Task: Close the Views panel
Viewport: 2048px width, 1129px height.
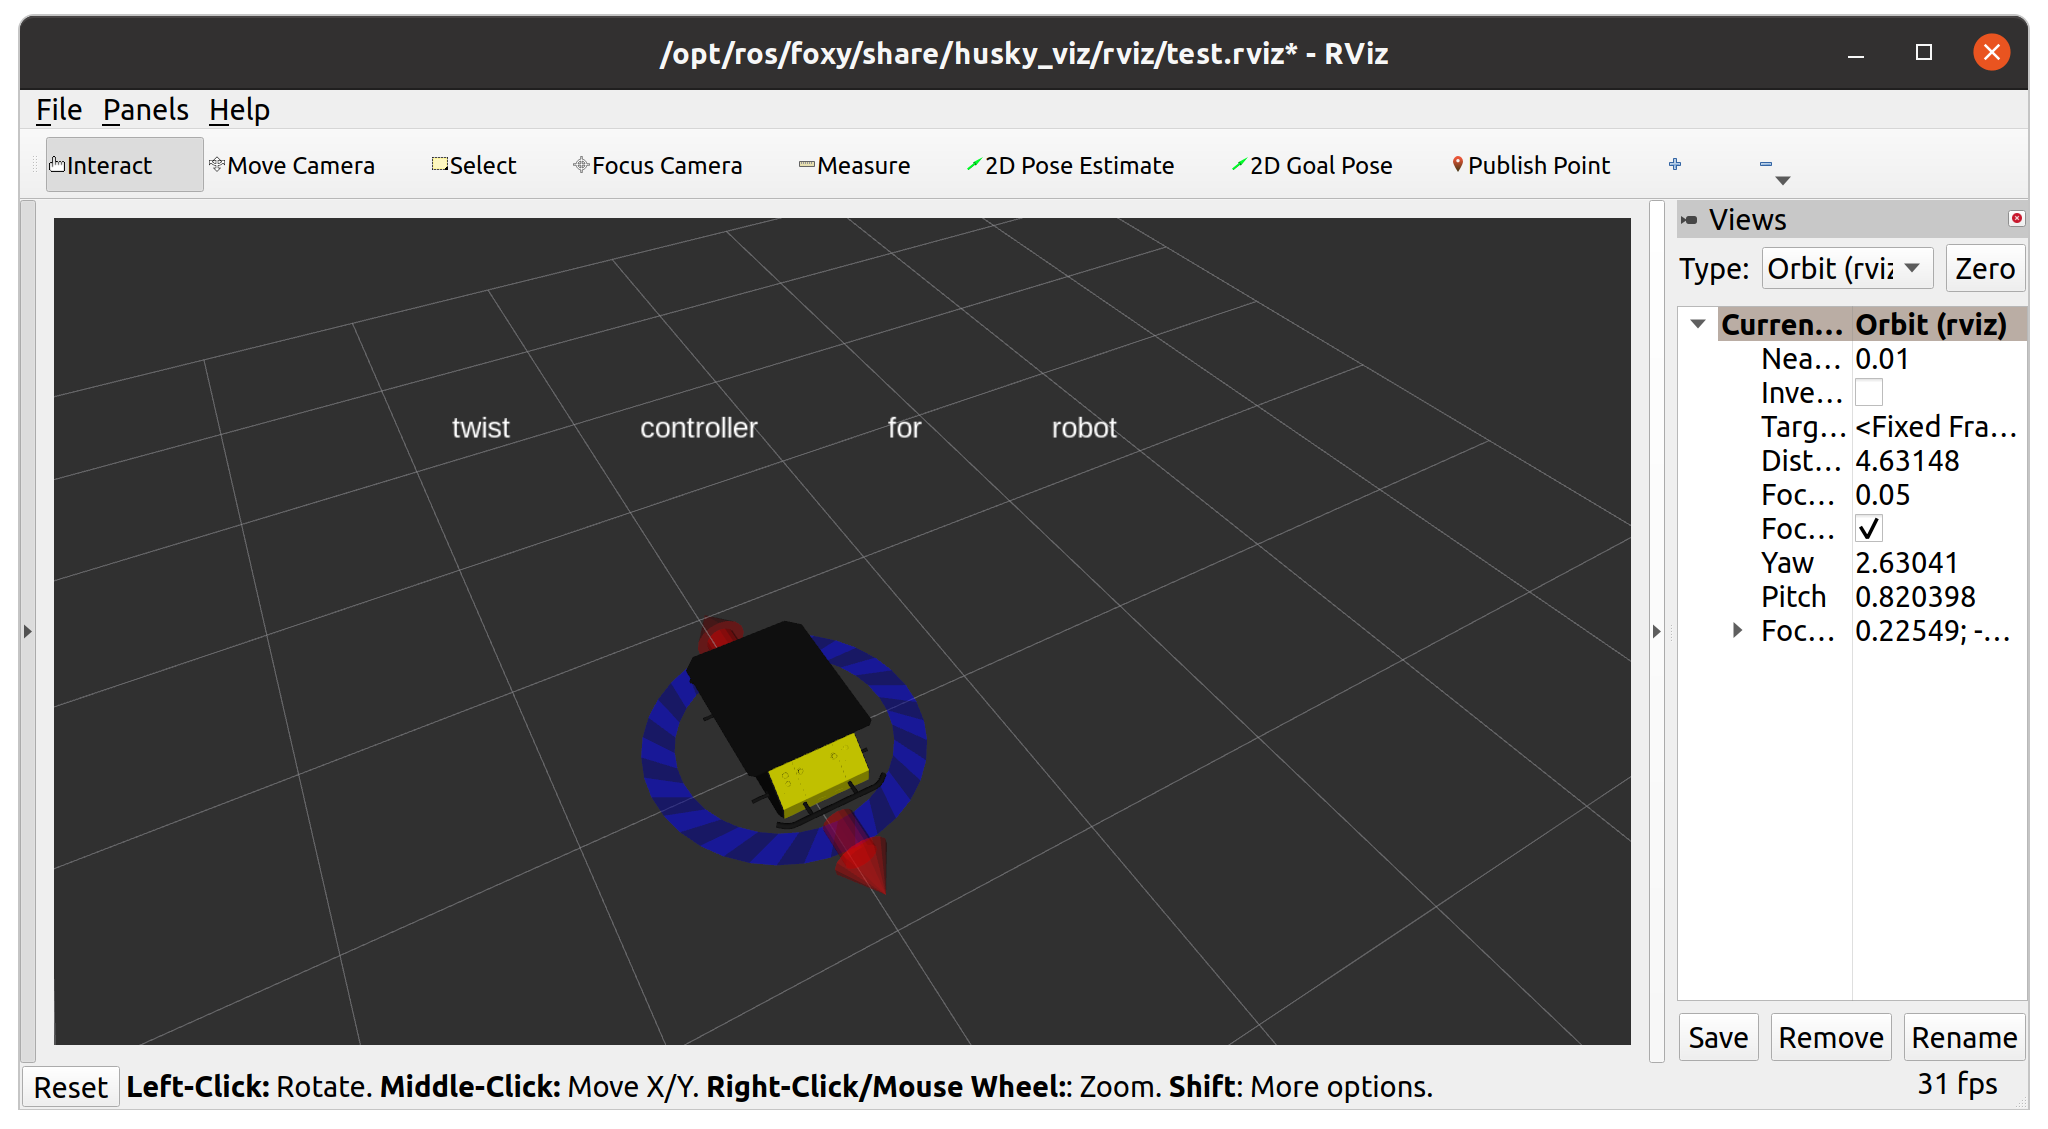Action: coord(2016,218)
